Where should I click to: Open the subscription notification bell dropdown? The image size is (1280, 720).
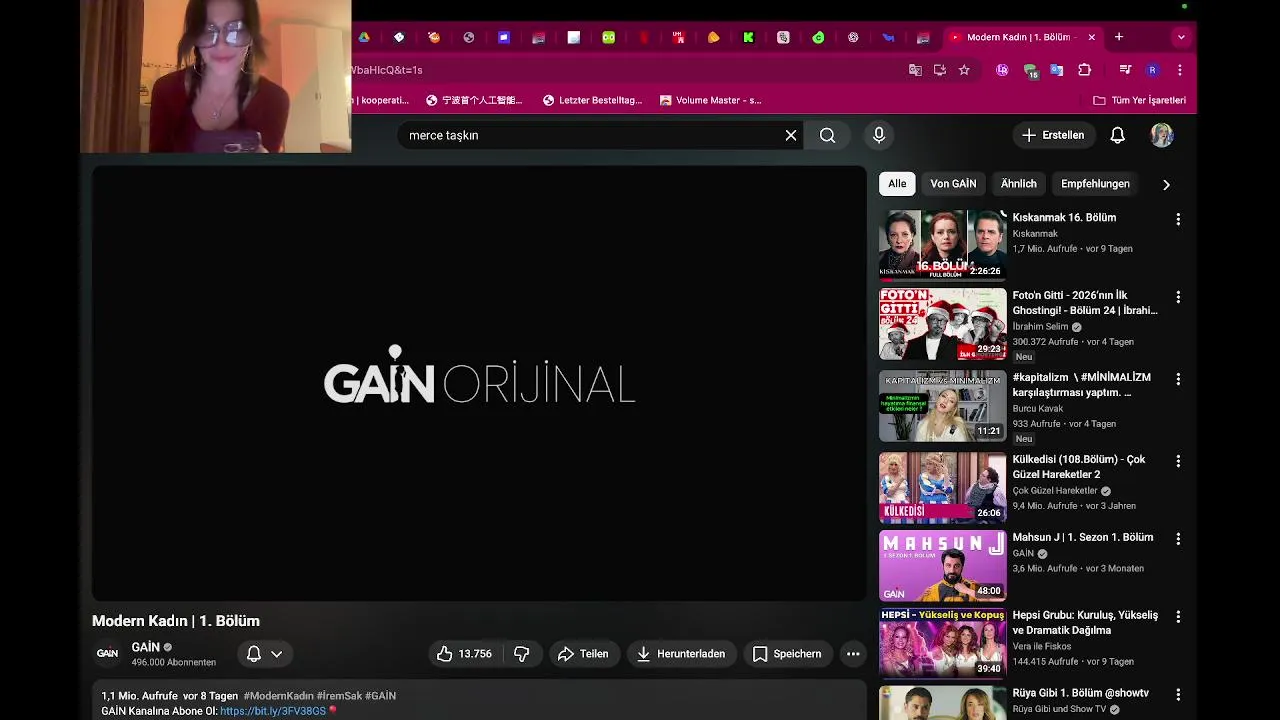265,654
